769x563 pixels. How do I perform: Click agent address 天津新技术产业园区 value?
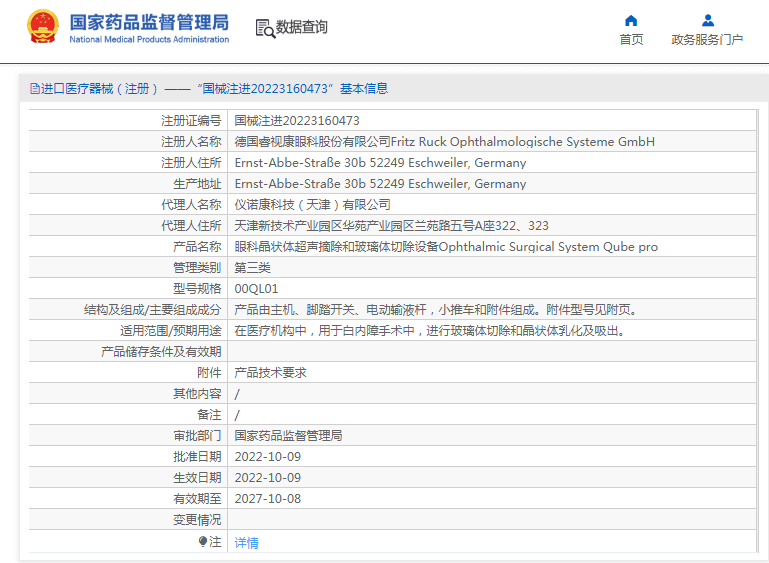[391, 226]
